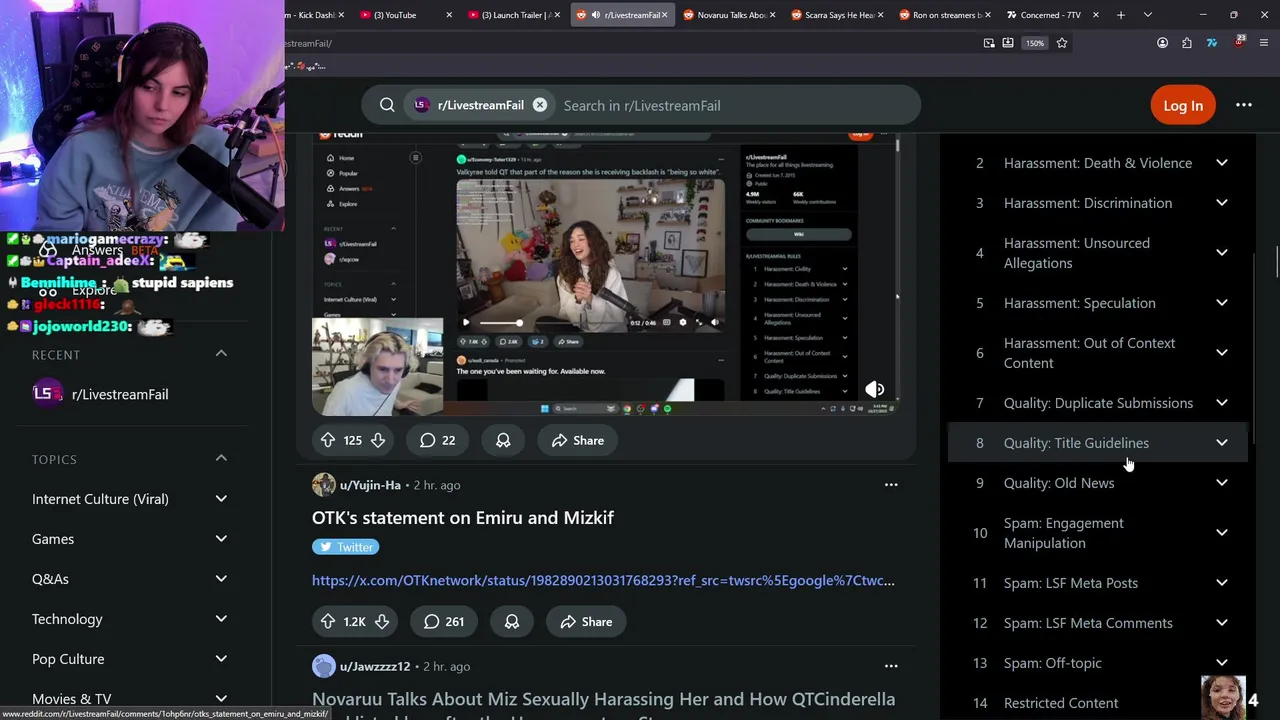Screen dimensions: 1280x720
Task: Close the r/LivestreamFail browser tab
Action: click(664, 15)
